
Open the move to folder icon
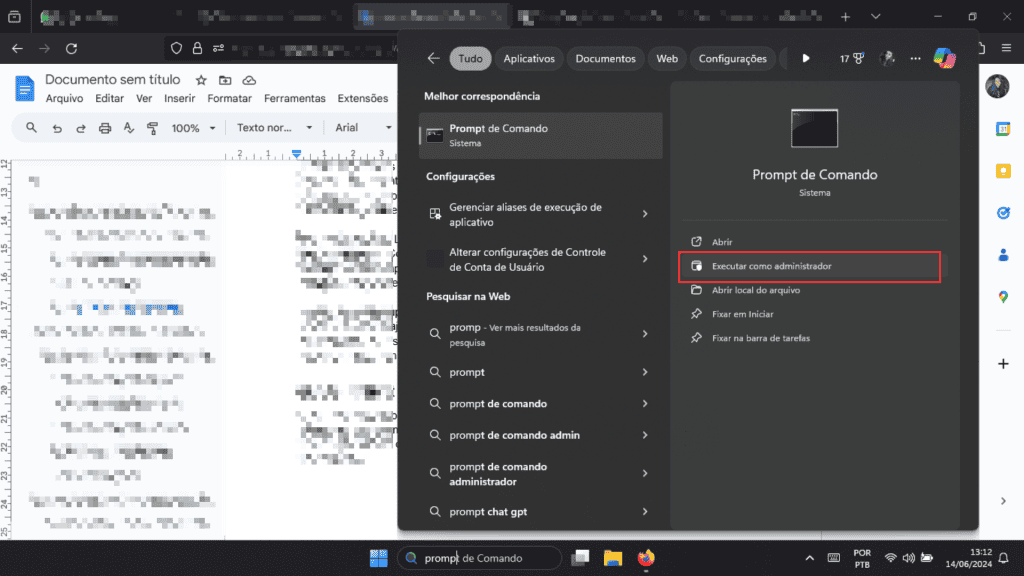(x=225, y=80)
